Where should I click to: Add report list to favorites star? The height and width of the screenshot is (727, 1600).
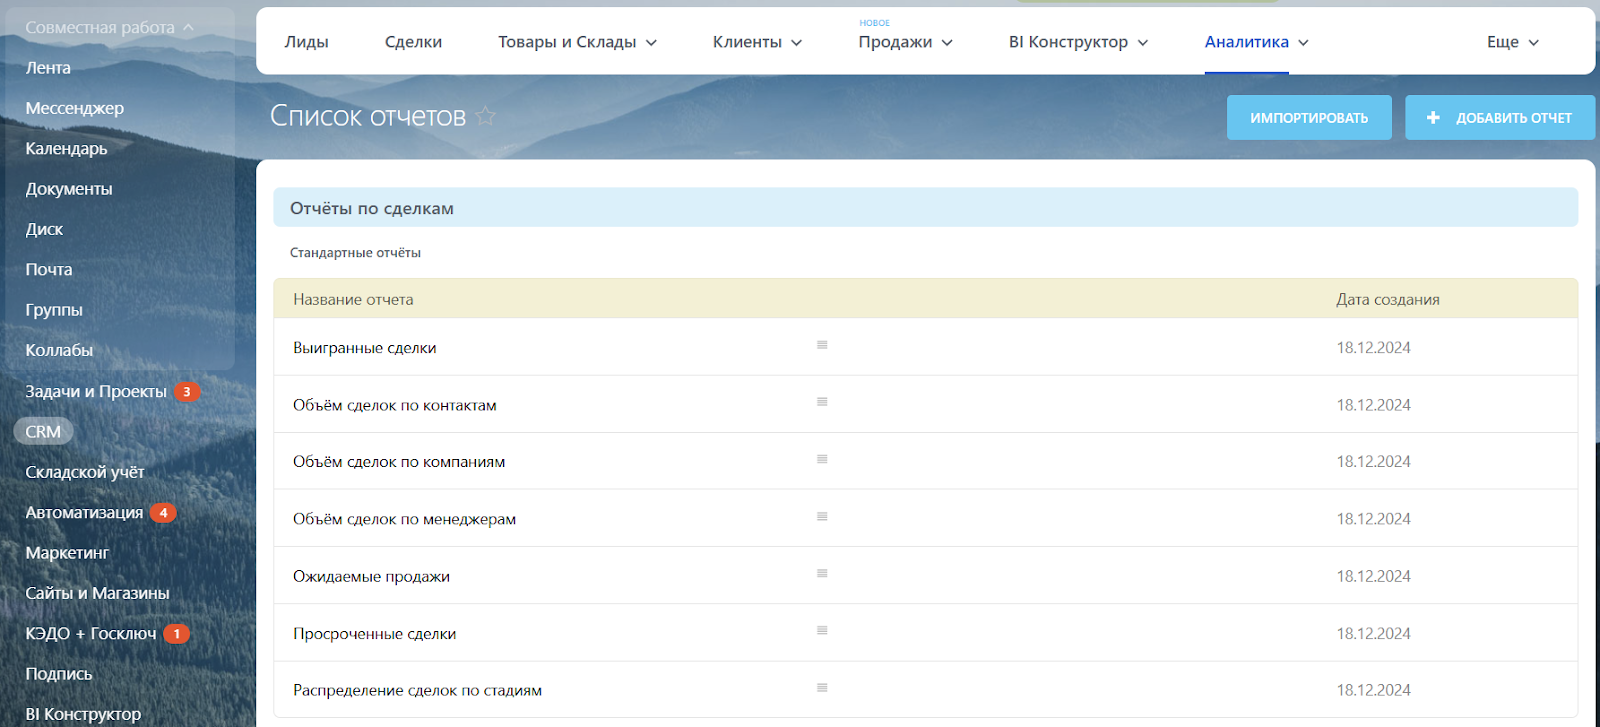(486, 116)
